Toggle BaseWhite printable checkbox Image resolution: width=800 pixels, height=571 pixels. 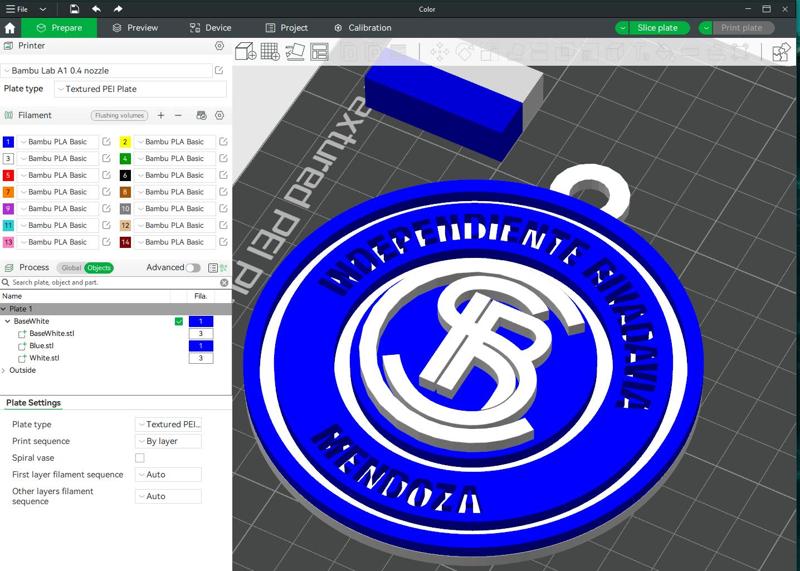coord(179,321)
